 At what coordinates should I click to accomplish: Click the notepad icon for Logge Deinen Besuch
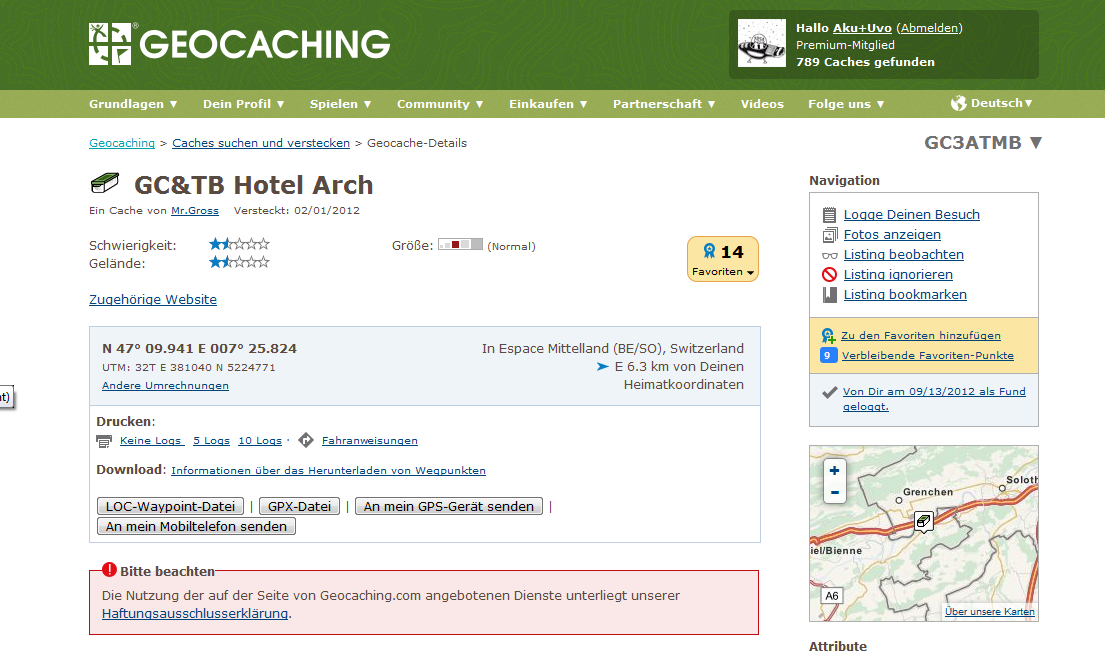click(829, 215)
